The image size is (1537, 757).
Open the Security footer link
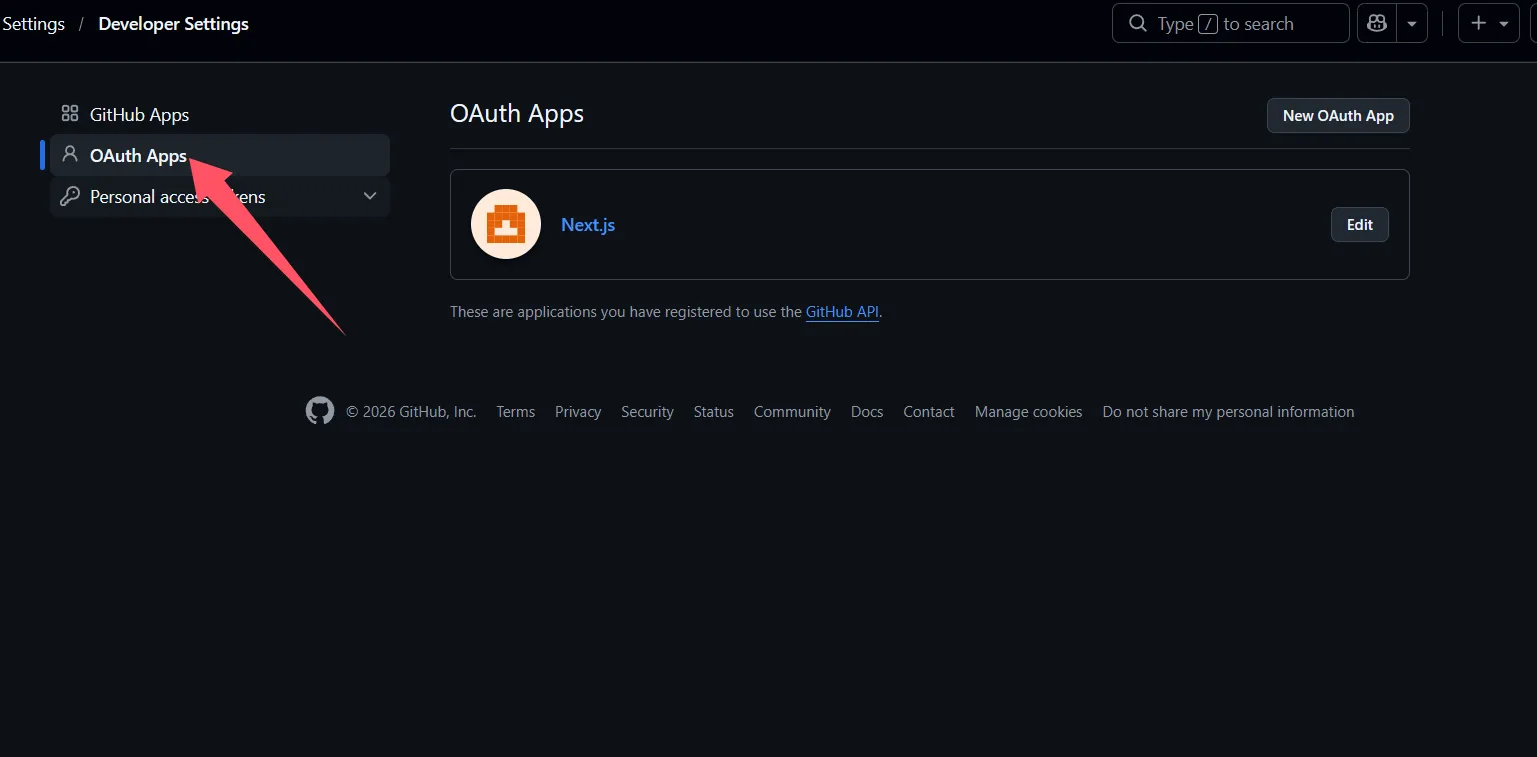pyautogui.click(x=647, y=412)
